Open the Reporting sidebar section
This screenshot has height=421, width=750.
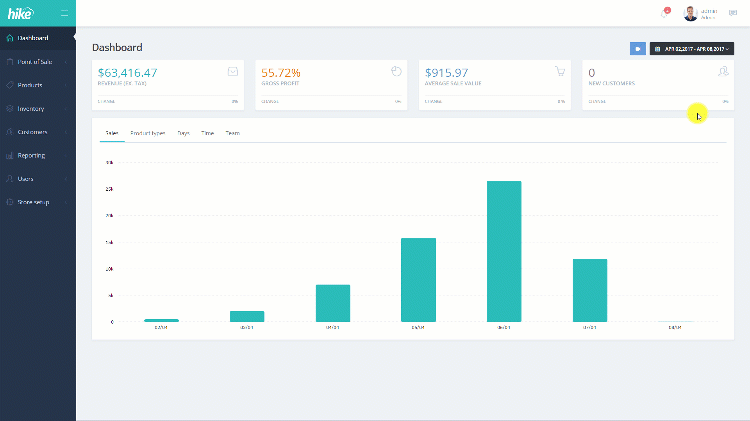[38, 155]
